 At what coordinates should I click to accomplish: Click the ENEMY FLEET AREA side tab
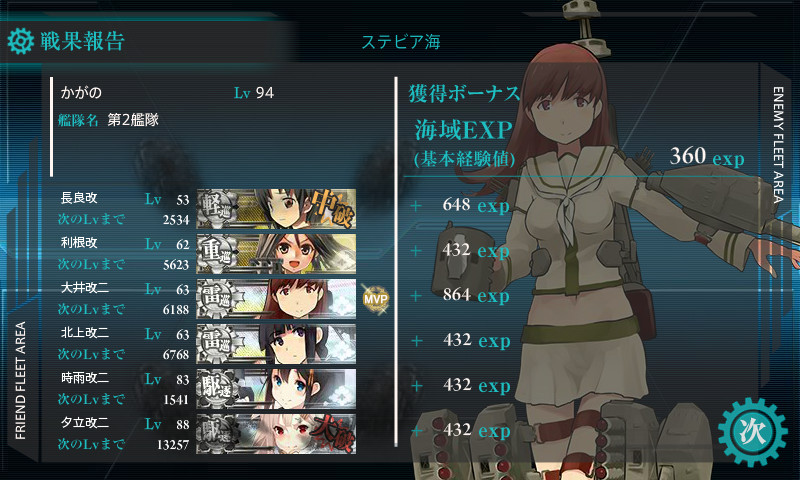pos(778,145)
